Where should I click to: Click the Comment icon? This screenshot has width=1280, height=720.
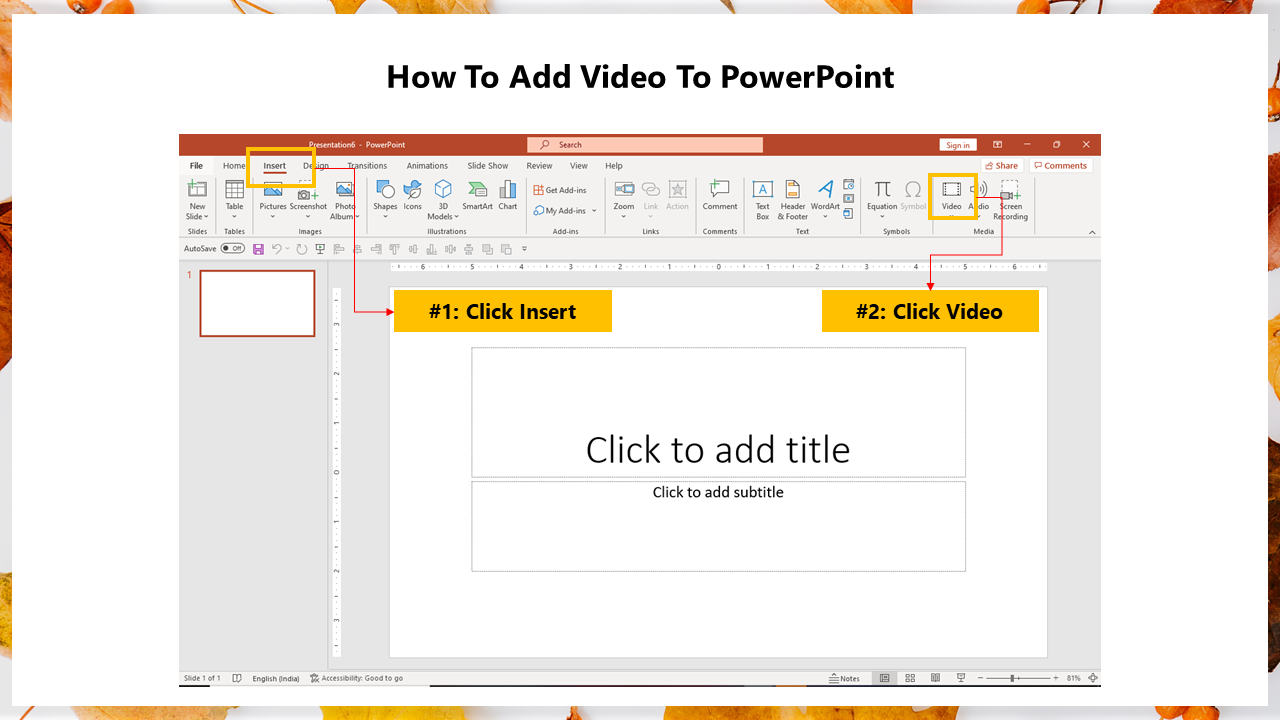(x=719, y=189)
